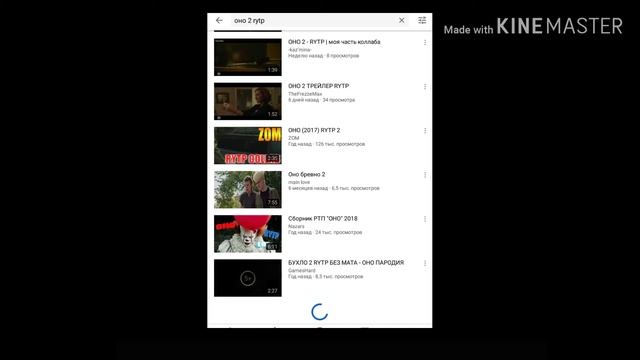640x360 pixels.
Task: Open more options for 'ОНО 2 ТРЕЙЛЕР RYTP'
Action: 425,87
